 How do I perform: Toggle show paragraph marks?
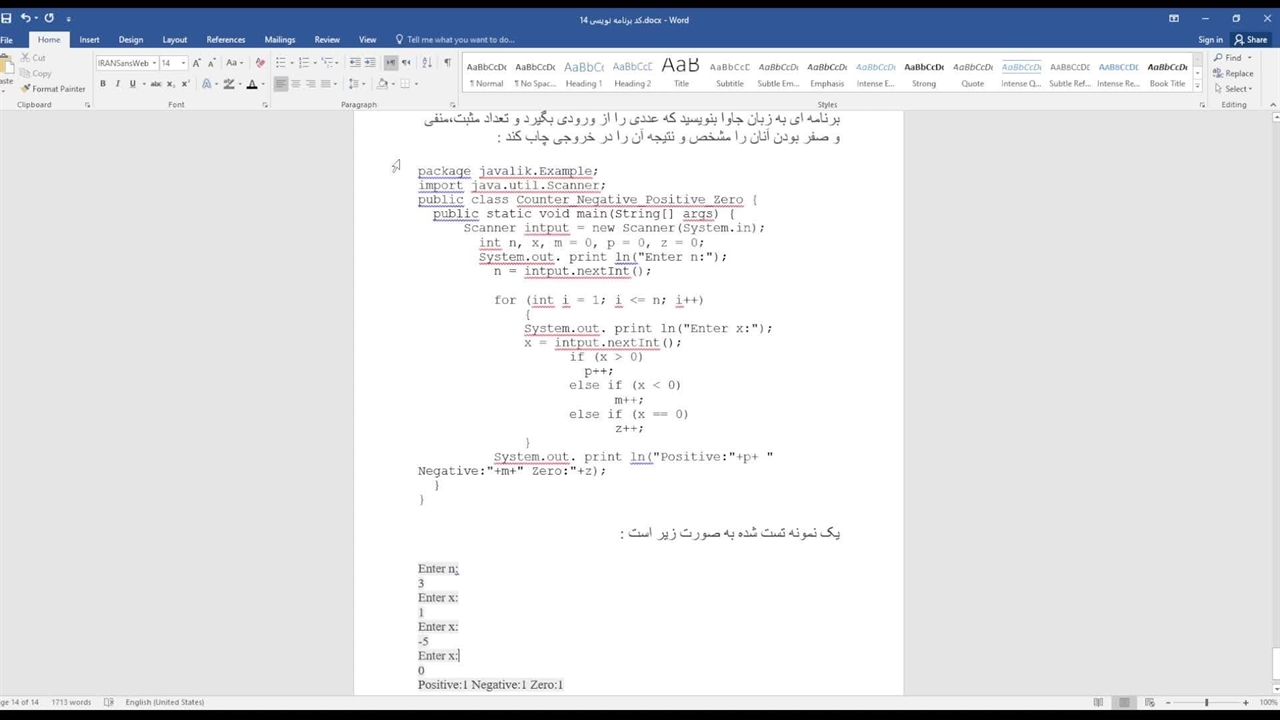447,63
